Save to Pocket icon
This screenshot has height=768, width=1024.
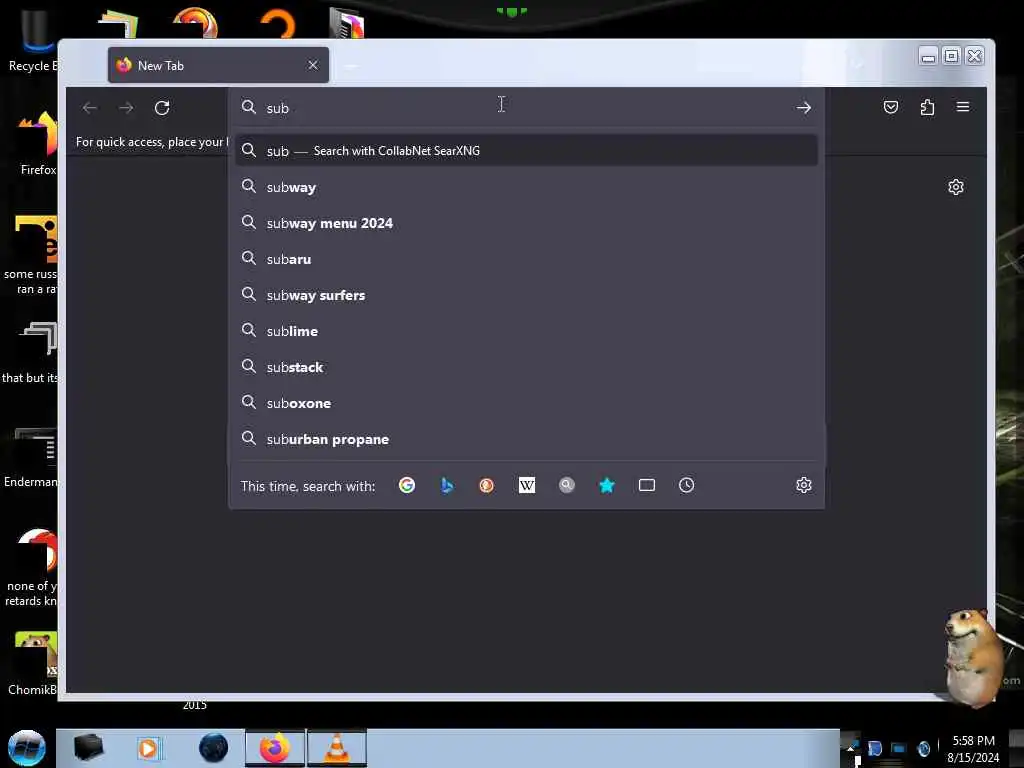coord(891,107)
